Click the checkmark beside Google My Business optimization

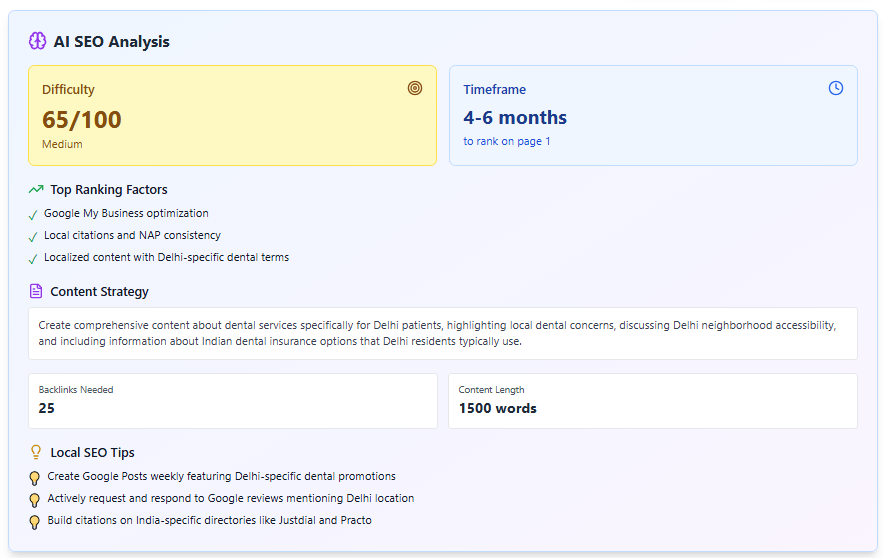[x=33, y=215]
